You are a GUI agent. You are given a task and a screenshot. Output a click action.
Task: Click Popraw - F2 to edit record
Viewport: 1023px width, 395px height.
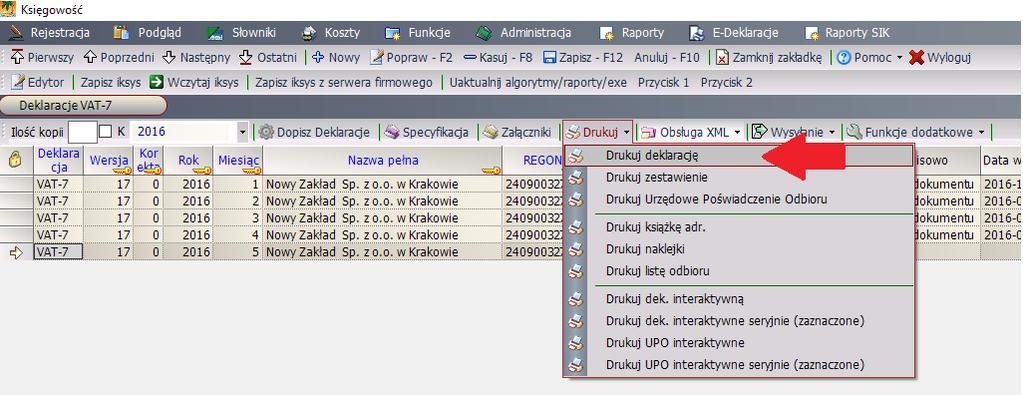tap(411, 57)
